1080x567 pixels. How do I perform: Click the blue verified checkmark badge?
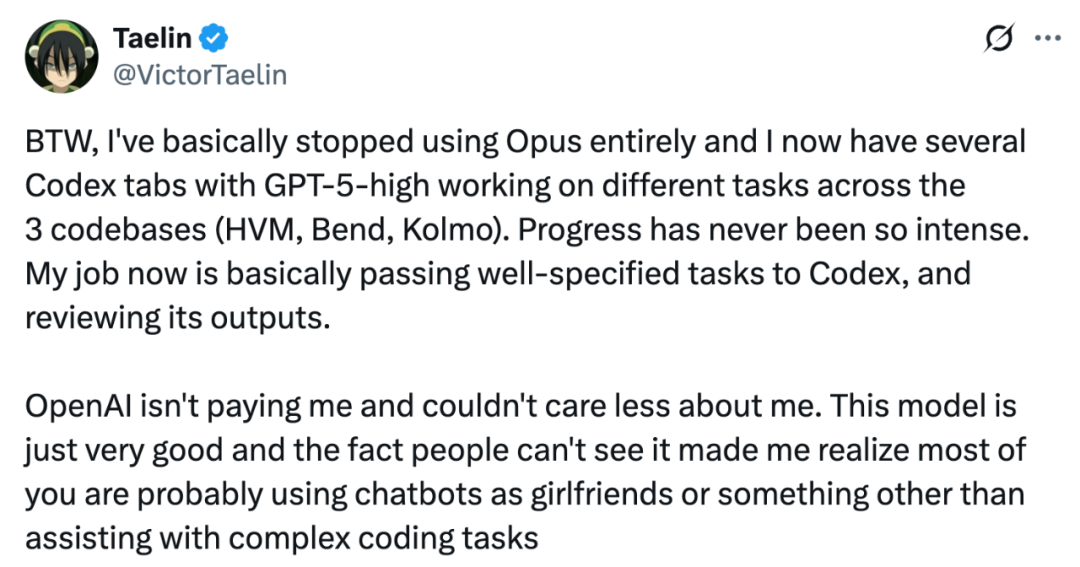click(214, 38)
